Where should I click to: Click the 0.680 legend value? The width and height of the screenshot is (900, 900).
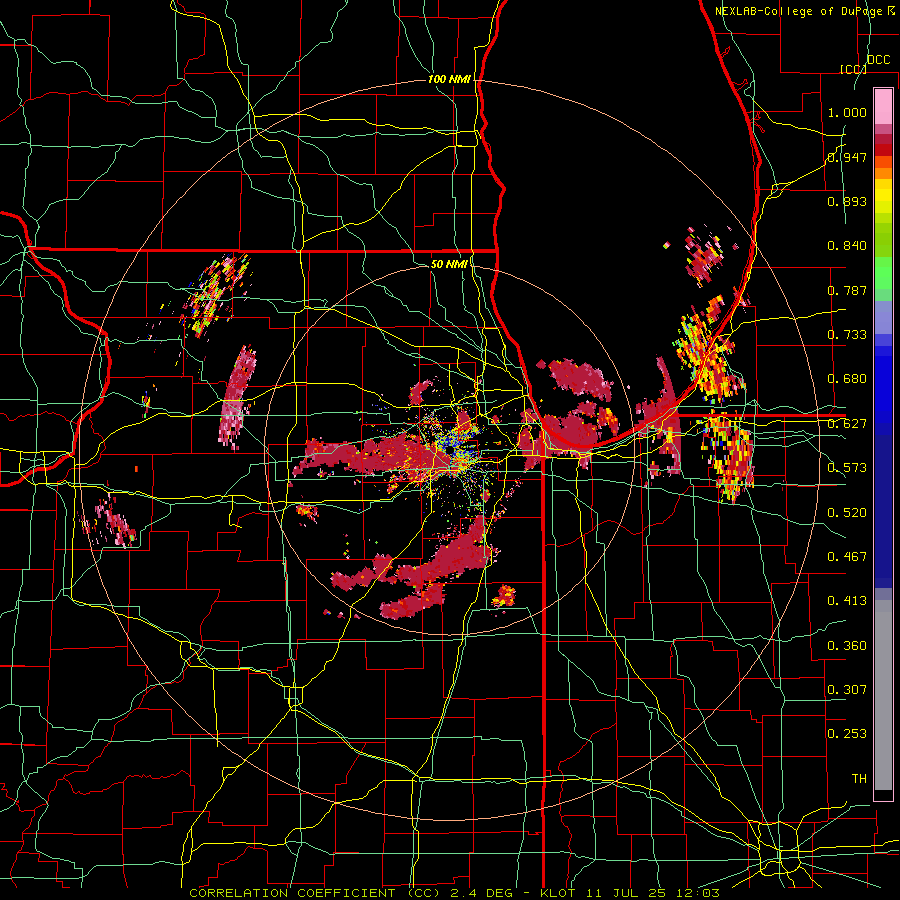click(847, 379)
